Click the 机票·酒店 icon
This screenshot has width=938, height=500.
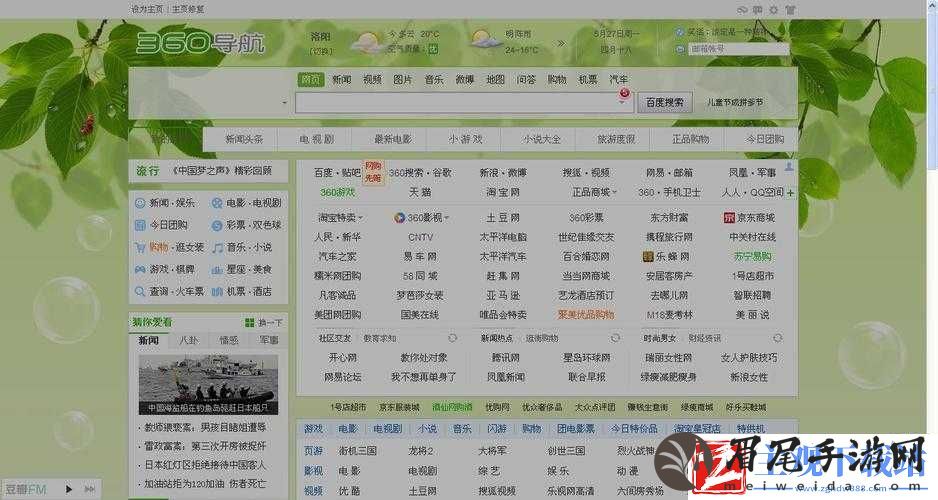pyautogui.click(x=217, y=292)
